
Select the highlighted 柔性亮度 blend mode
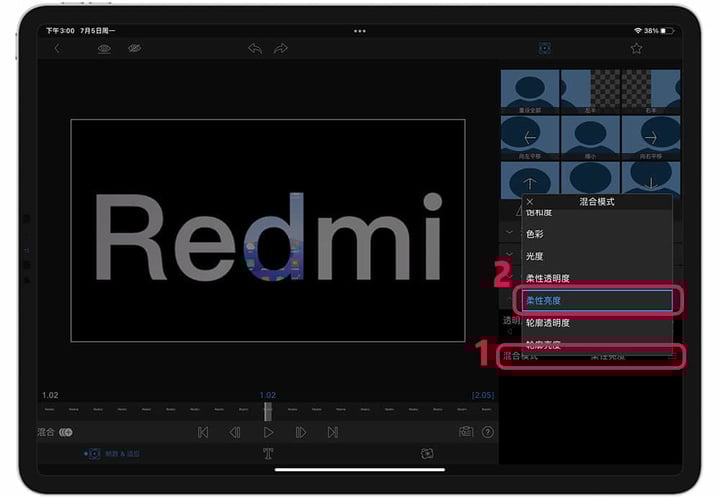click(597, 300)
